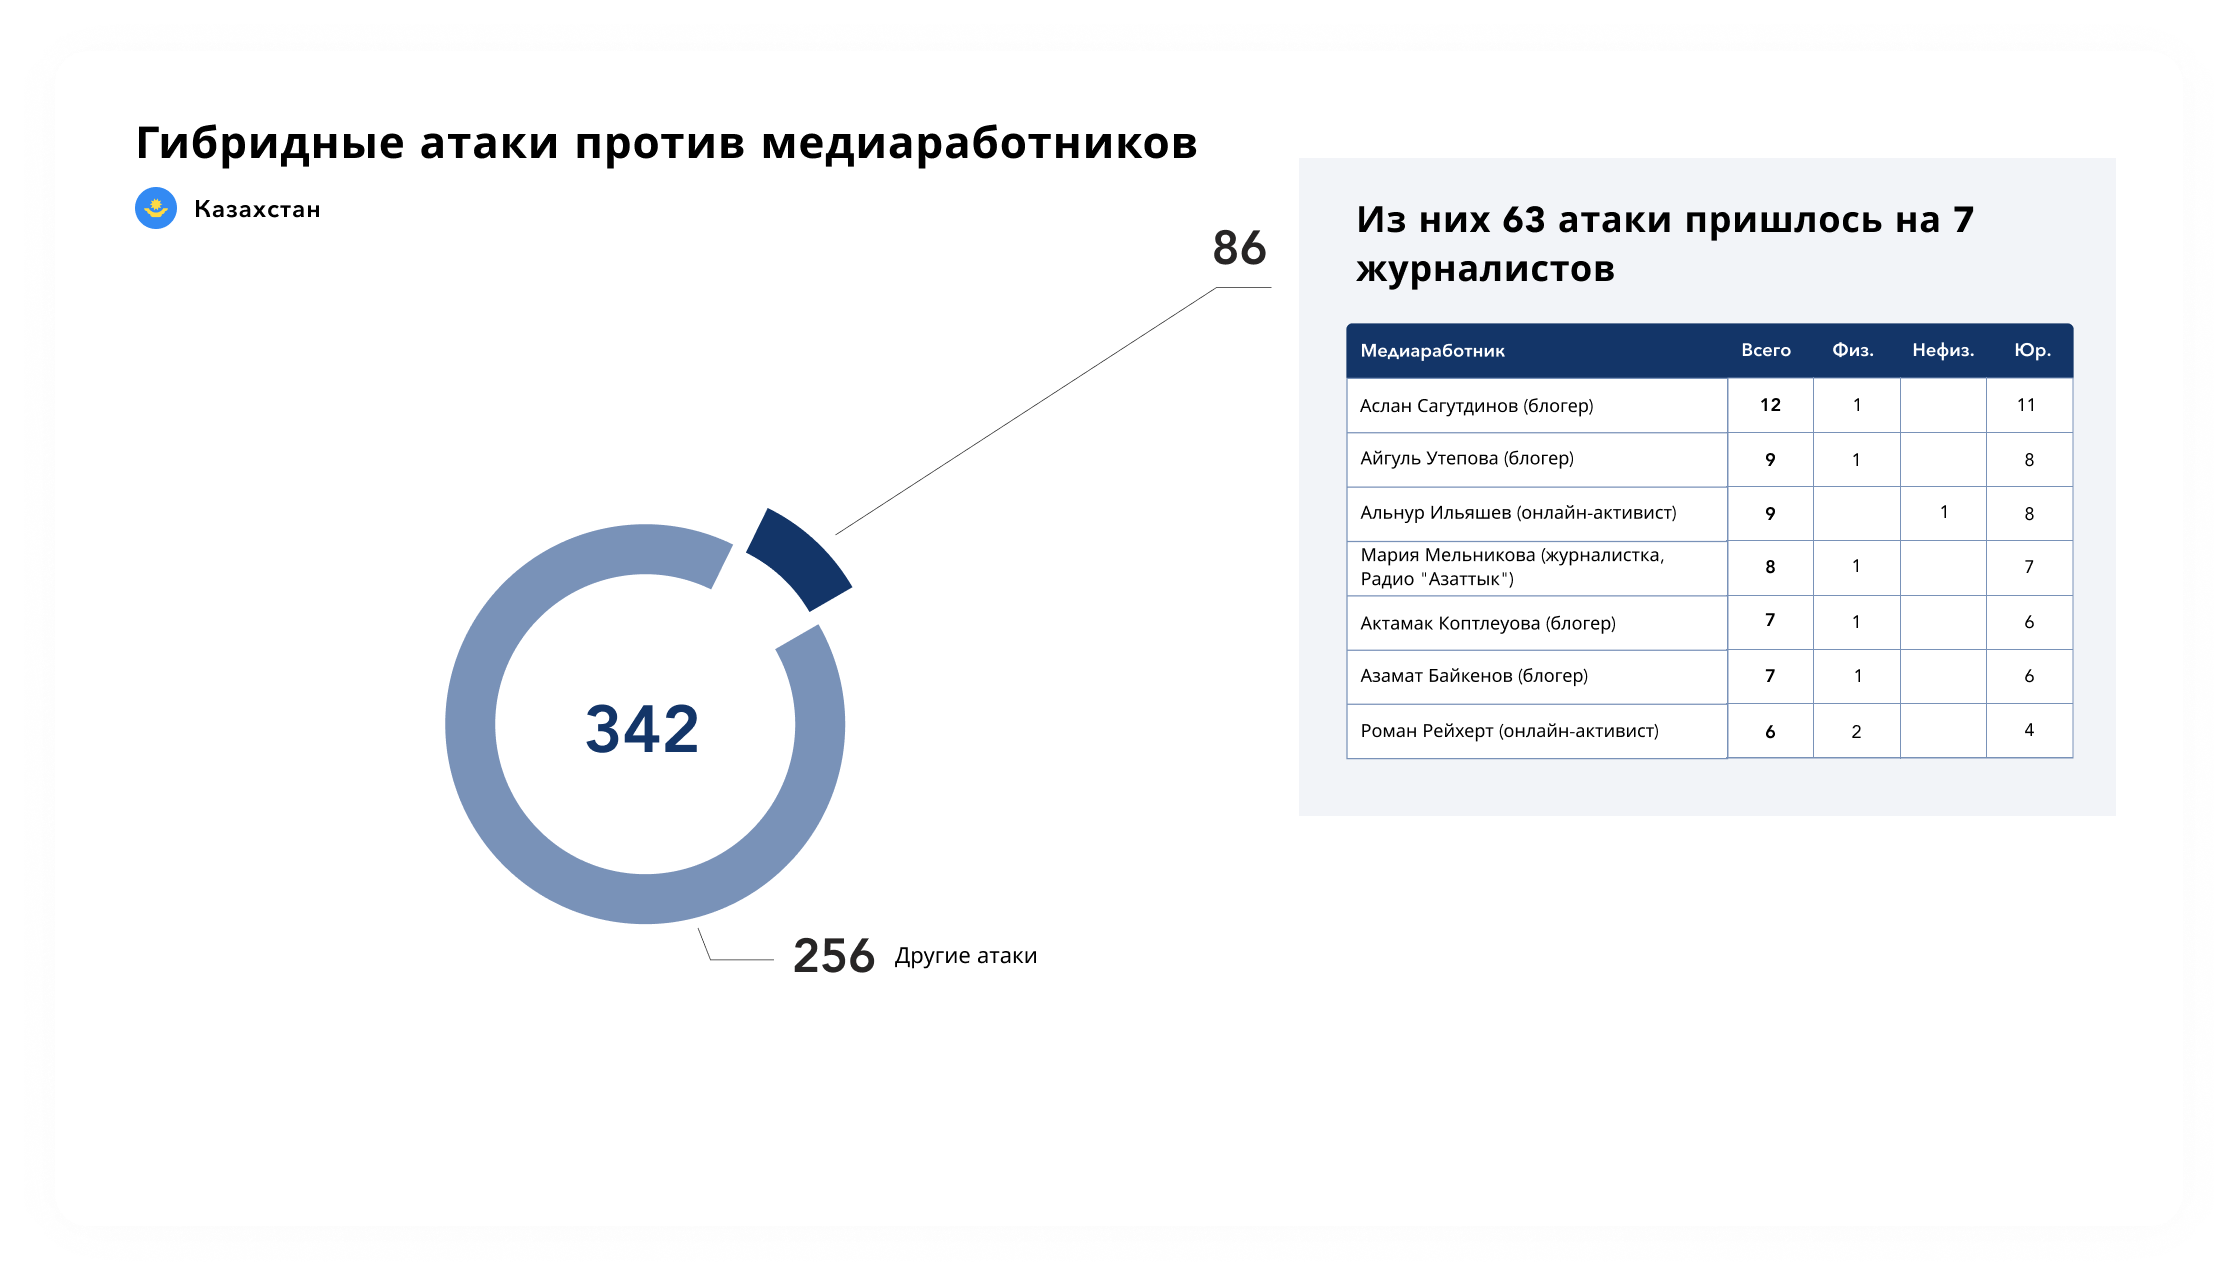Select the light blue donut ring segment

[470, 724]
